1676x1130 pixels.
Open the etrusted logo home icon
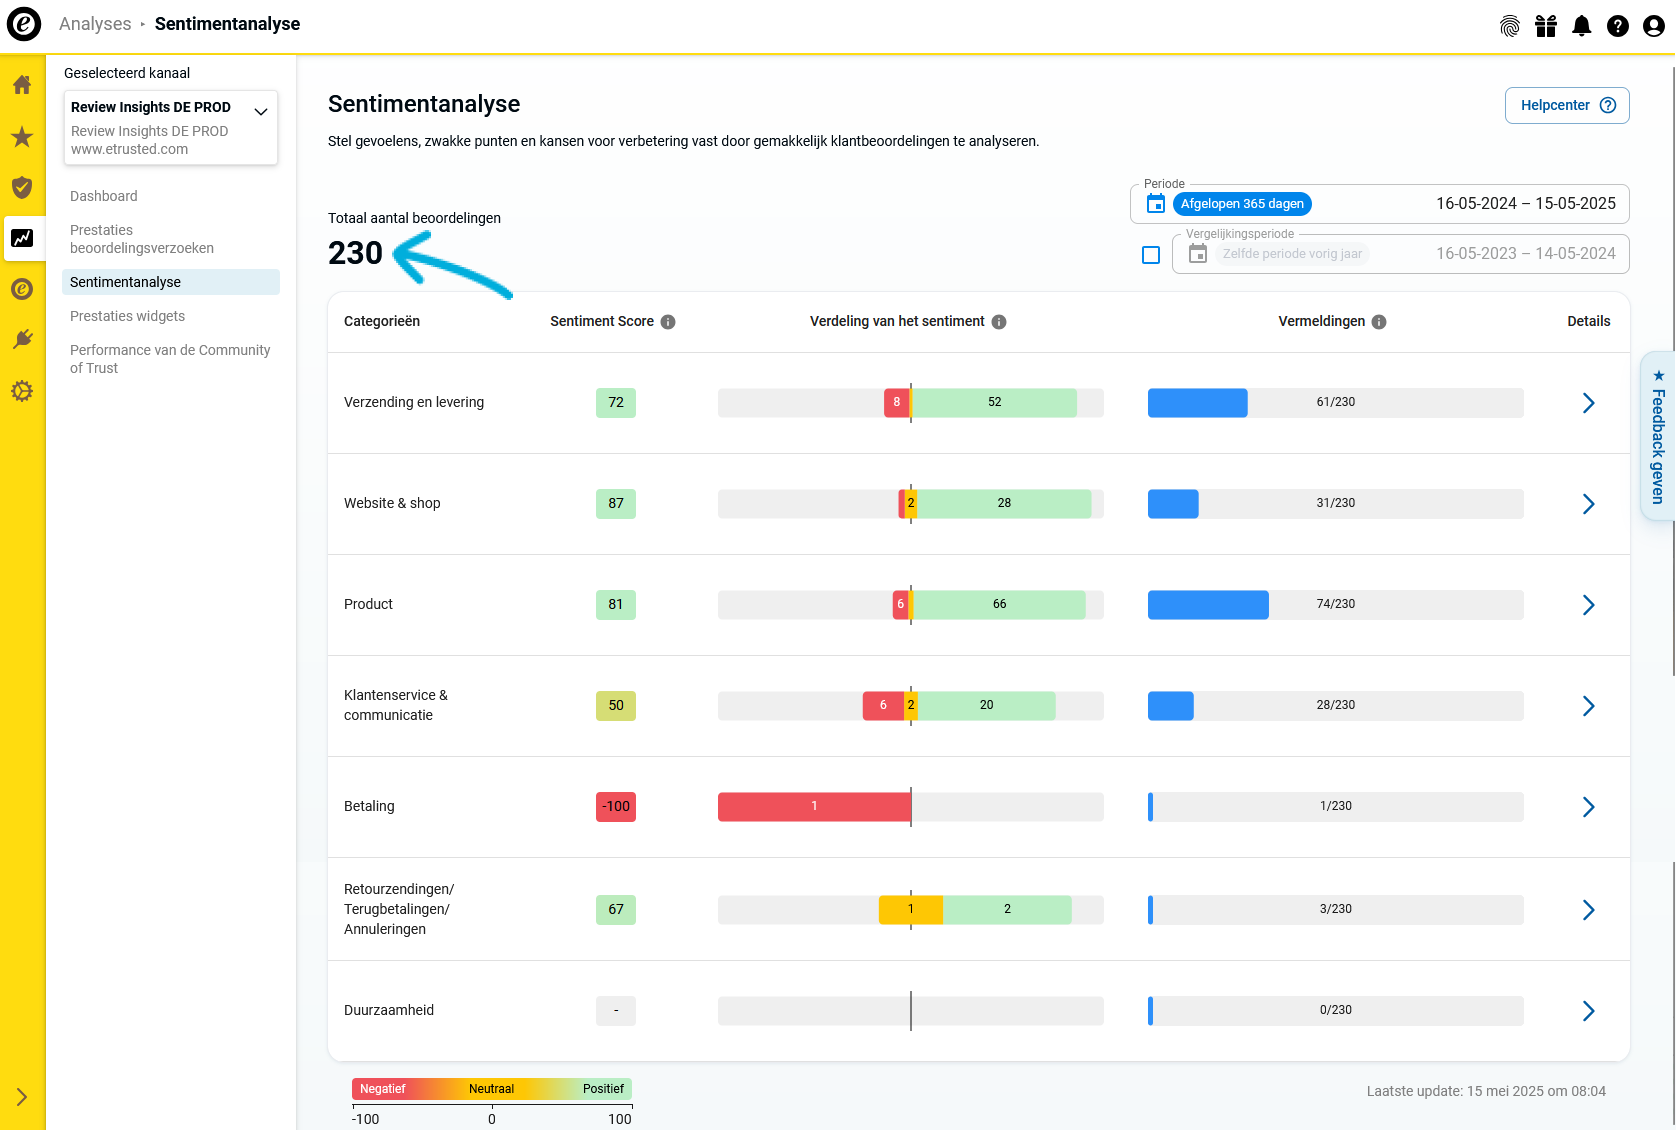(24, 24)
